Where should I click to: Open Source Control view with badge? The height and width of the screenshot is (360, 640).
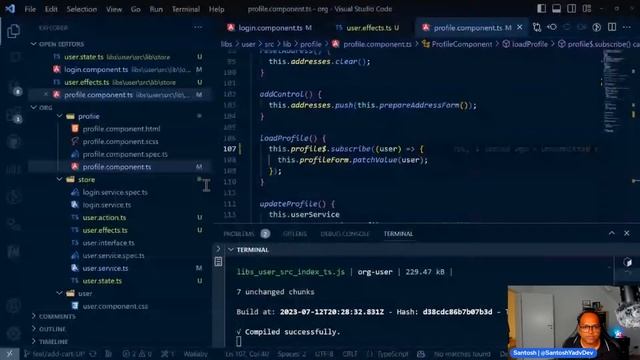click(x=14, y=87)
